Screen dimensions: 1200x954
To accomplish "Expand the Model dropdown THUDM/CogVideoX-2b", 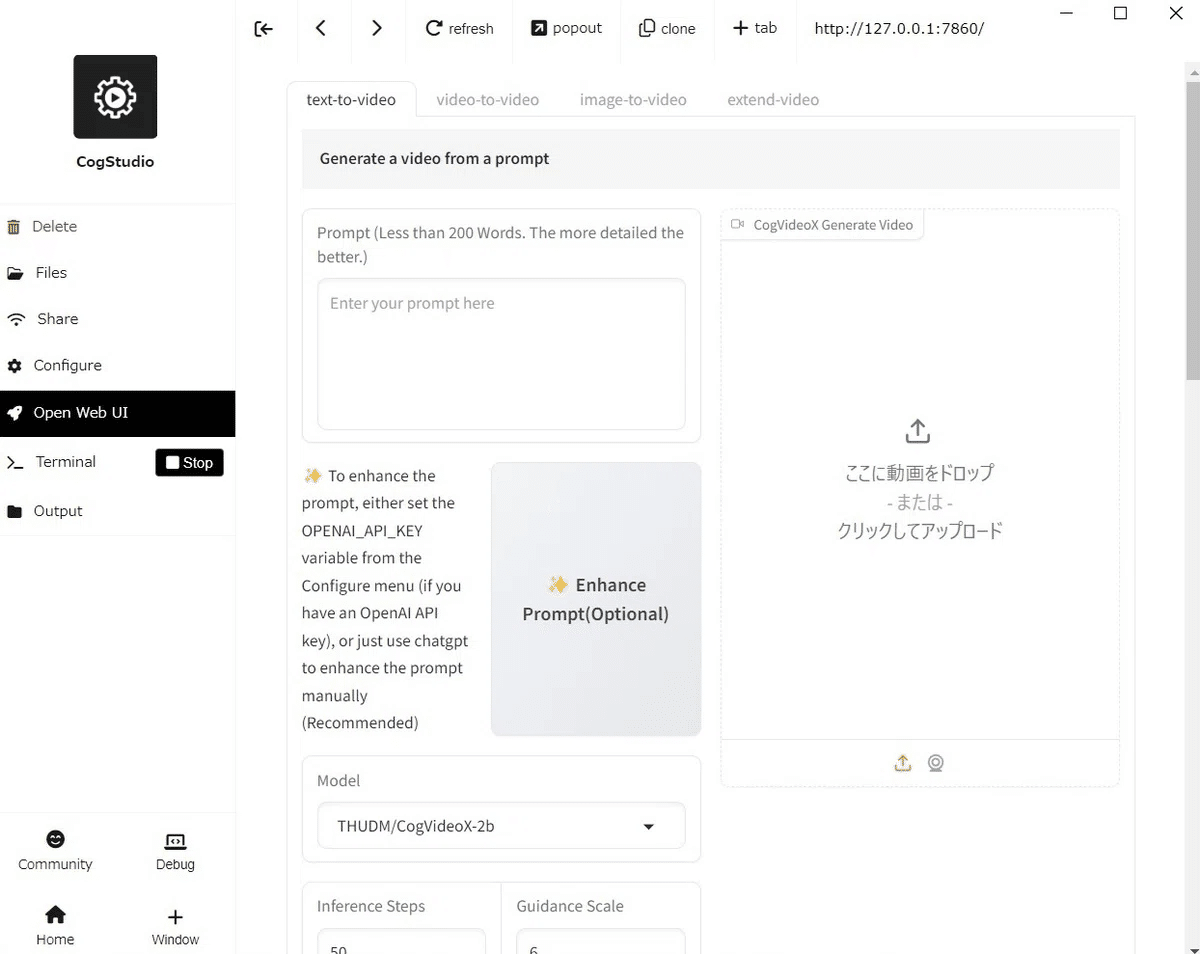I will pos(501,827).
